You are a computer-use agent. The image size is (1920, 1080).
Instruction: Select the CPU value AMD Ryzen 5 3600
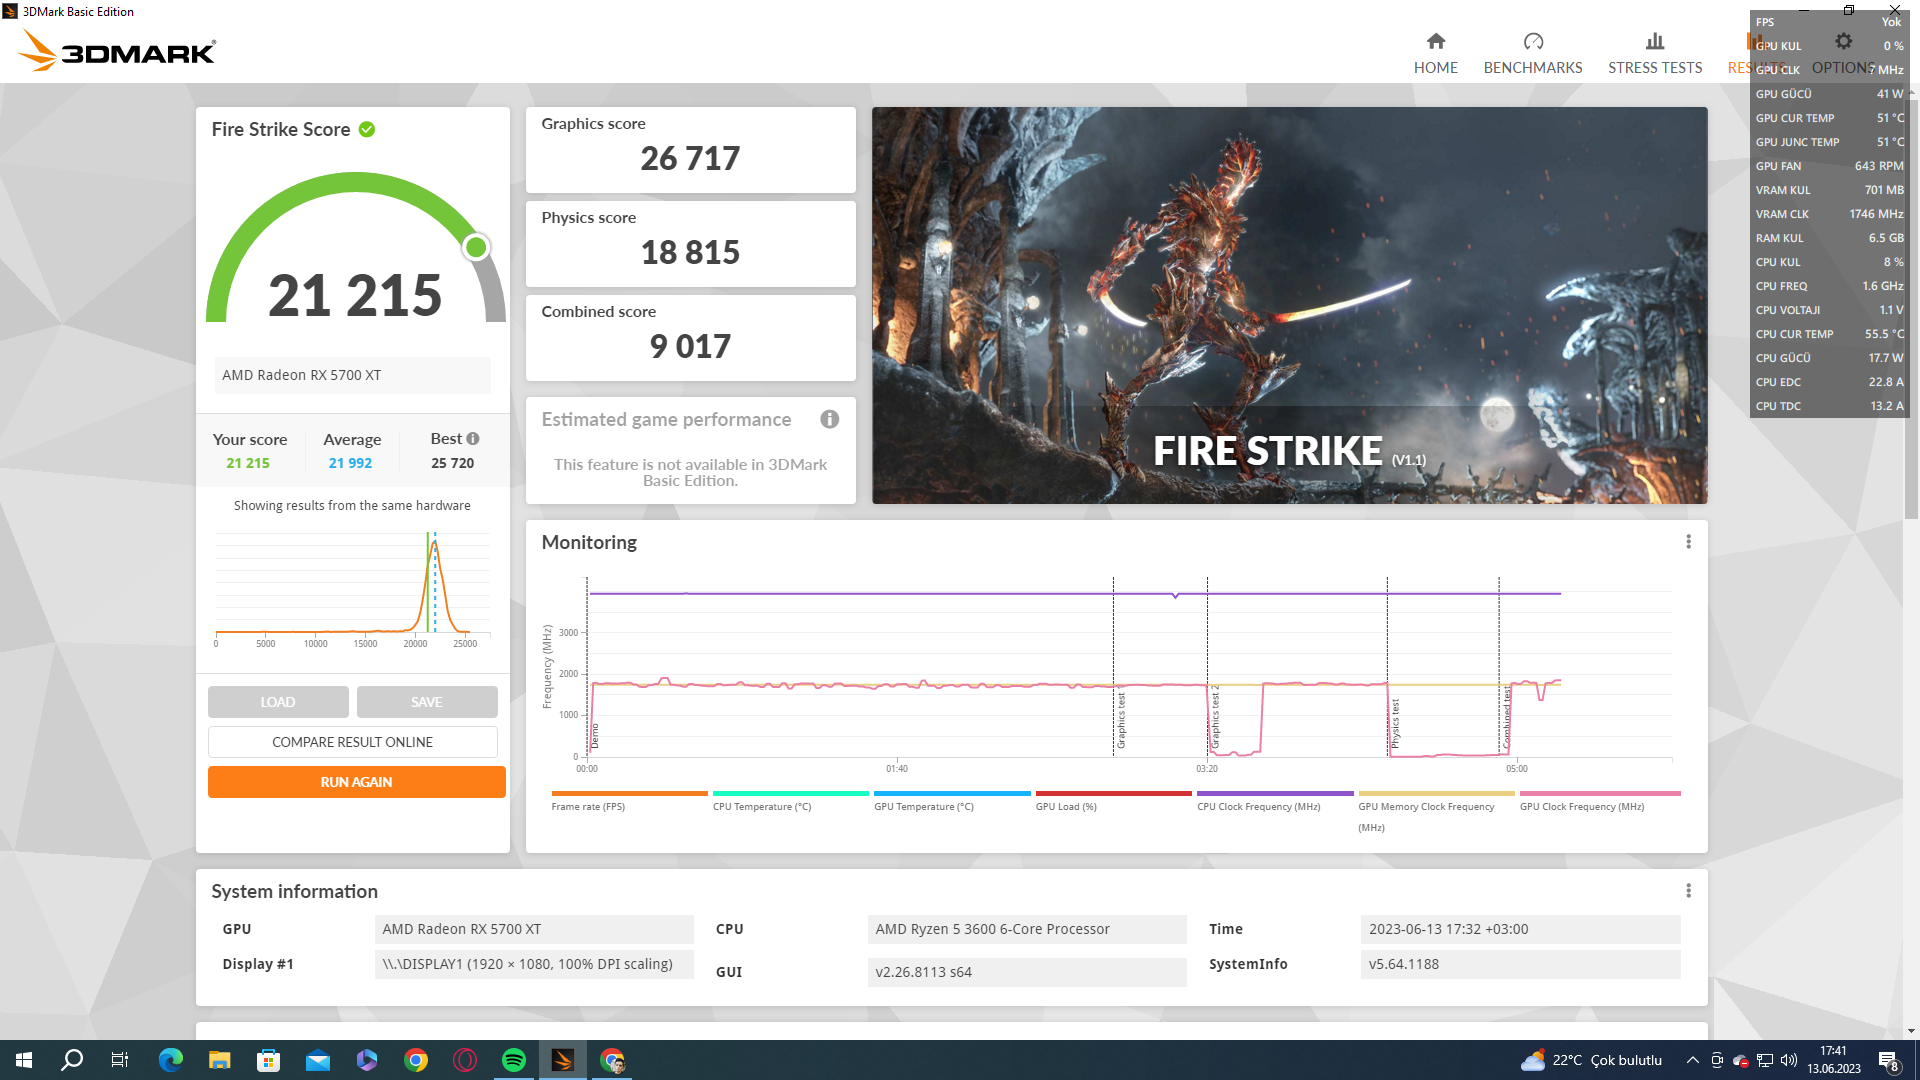coord(1027,929)
